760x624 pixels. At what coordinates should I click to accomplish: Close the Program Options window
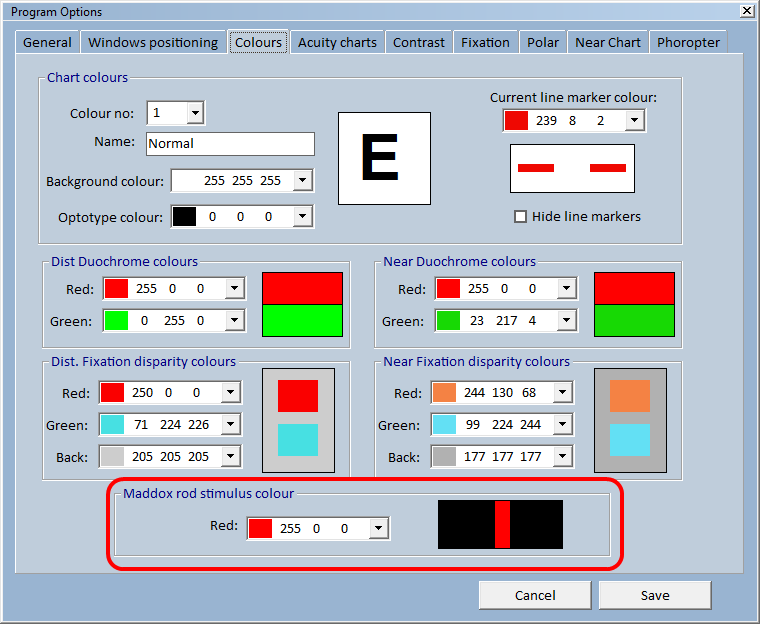pos(747,11)
